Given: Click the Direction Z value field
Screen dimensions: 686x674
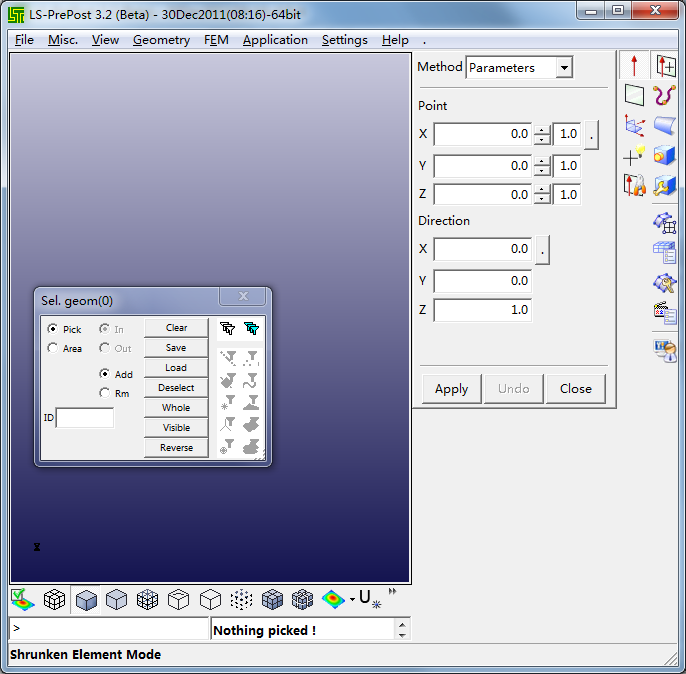Looking at the screenshot, I should (483, 310).
